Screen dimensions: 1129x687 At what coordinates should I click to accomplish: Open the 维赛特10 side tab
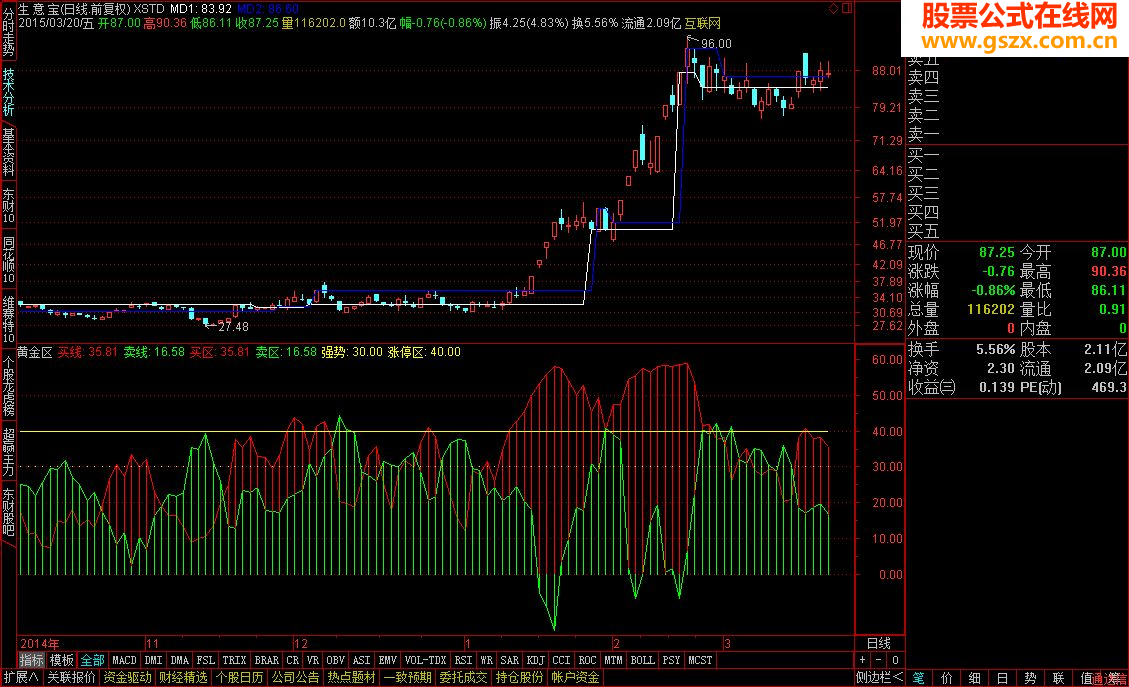[8, 318]
